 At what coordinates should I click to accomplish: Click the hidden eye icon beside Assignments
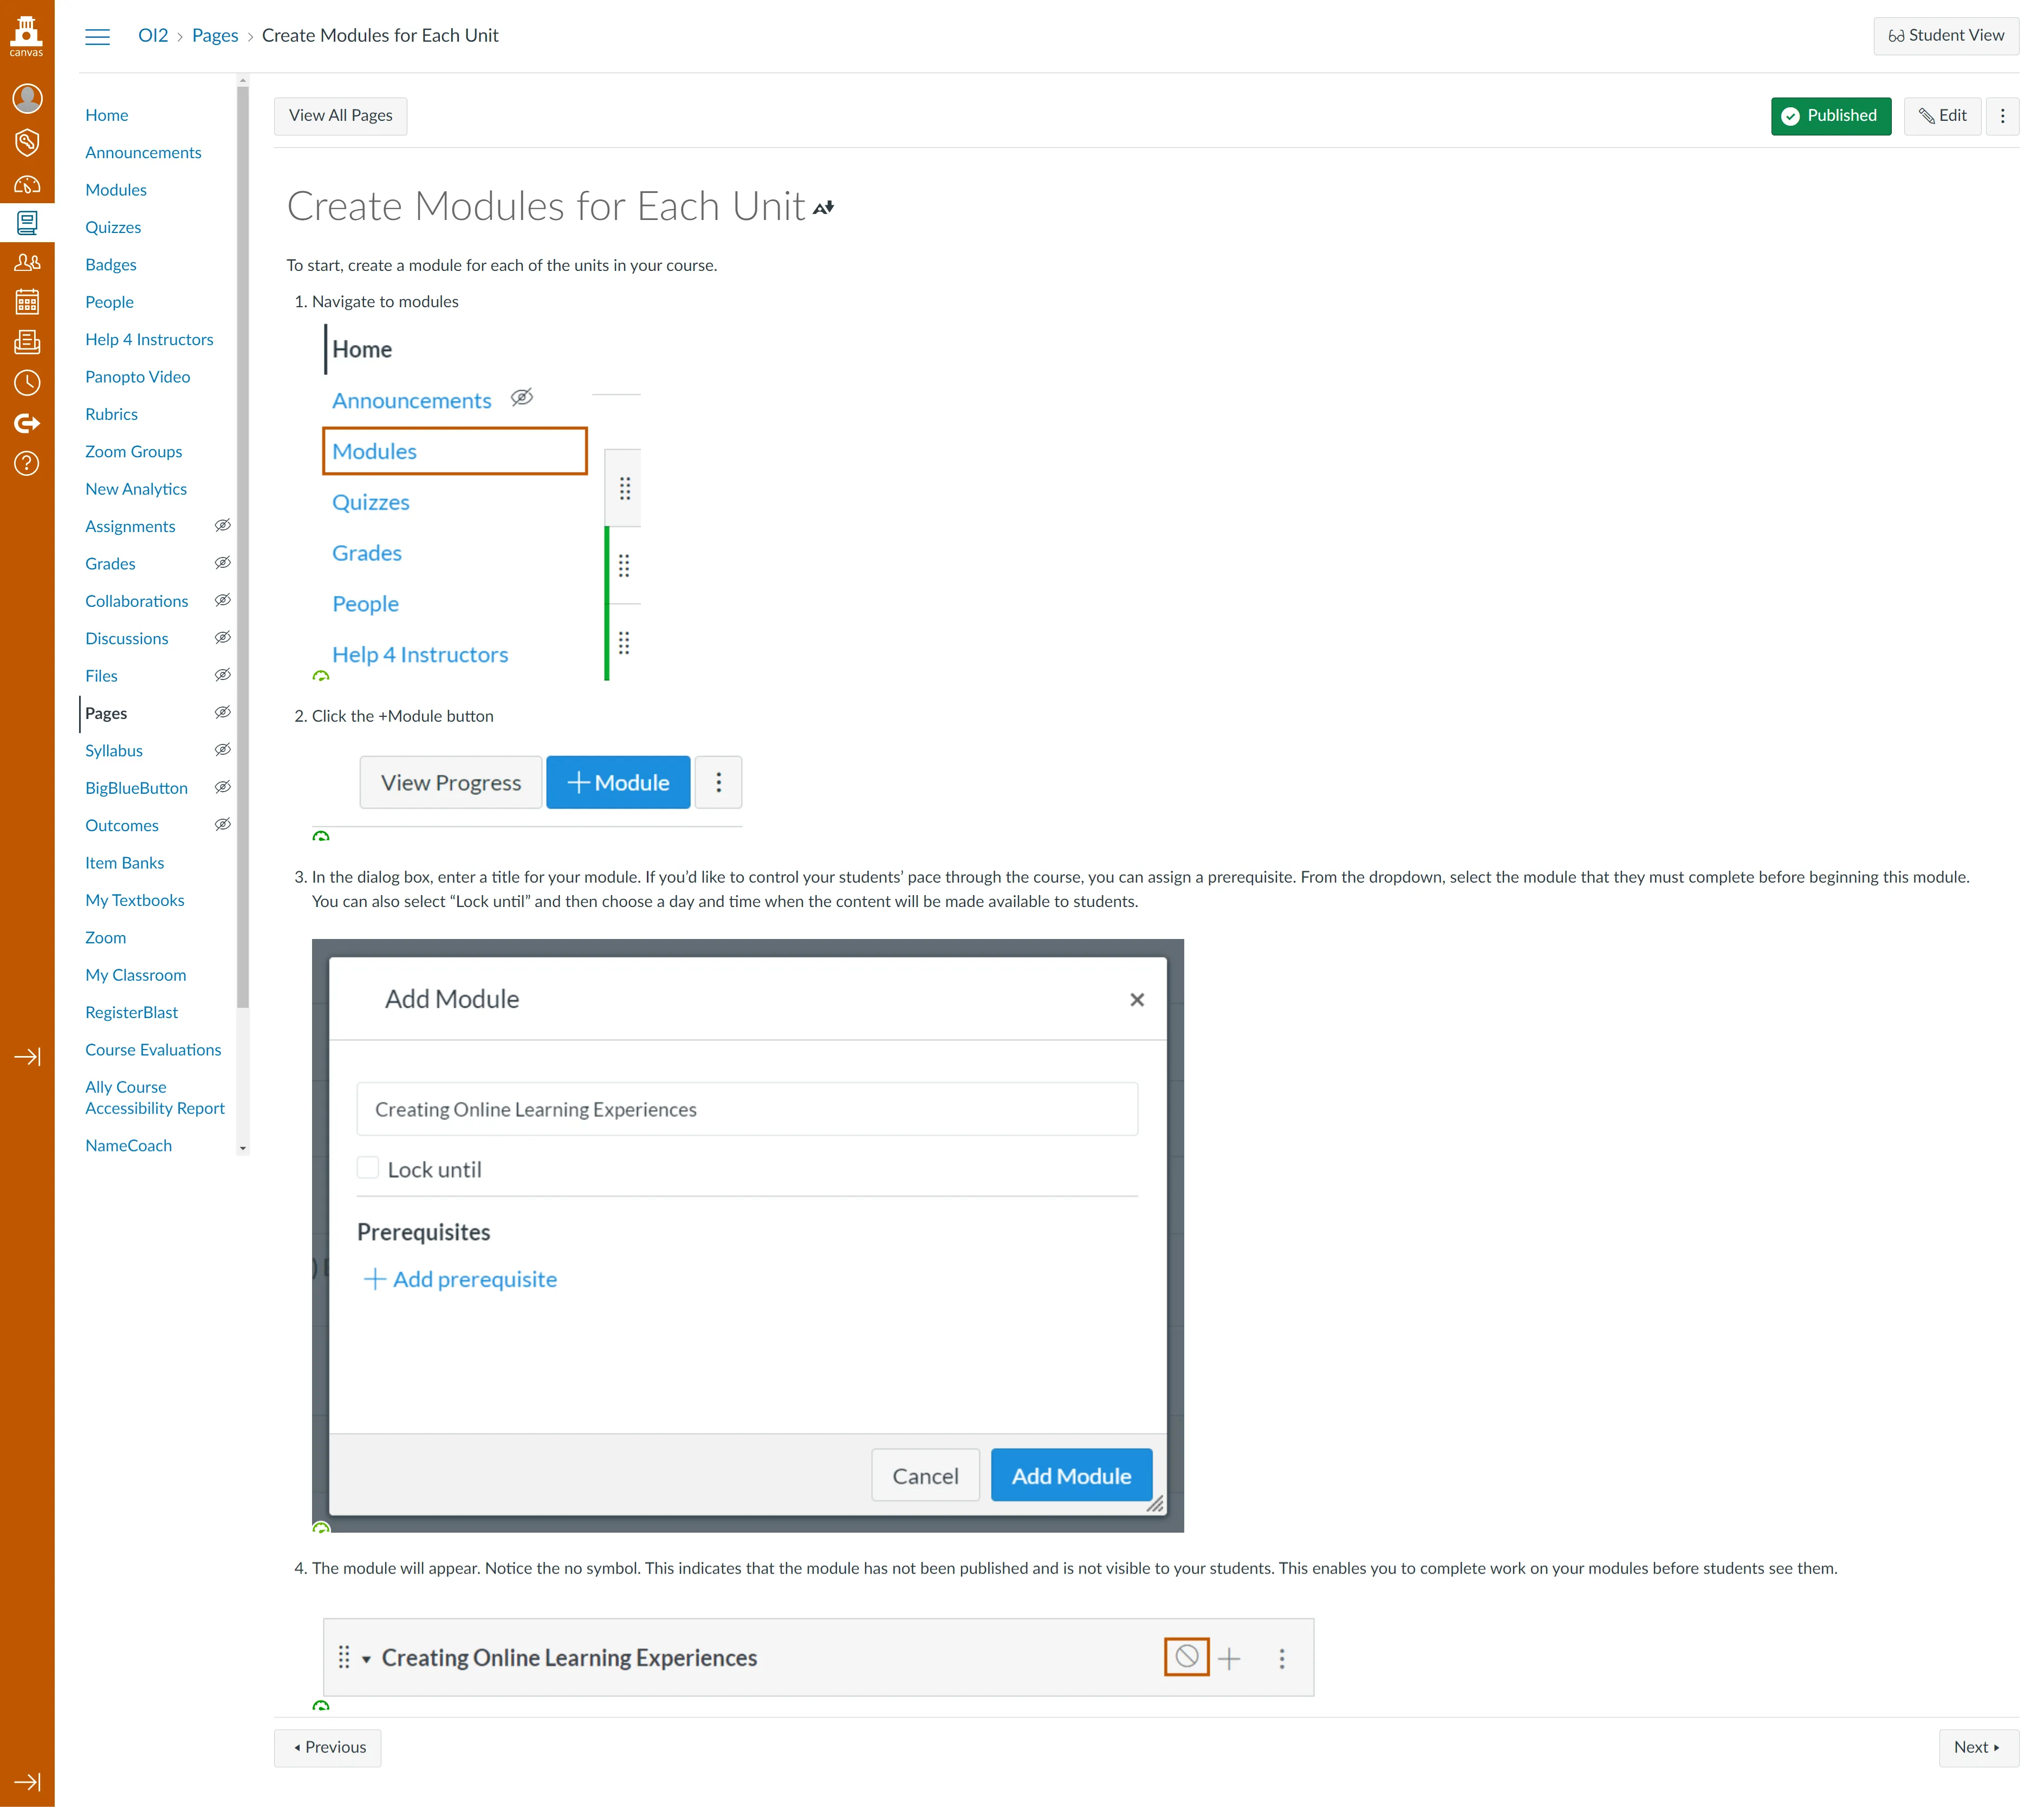tap(223, 525)
